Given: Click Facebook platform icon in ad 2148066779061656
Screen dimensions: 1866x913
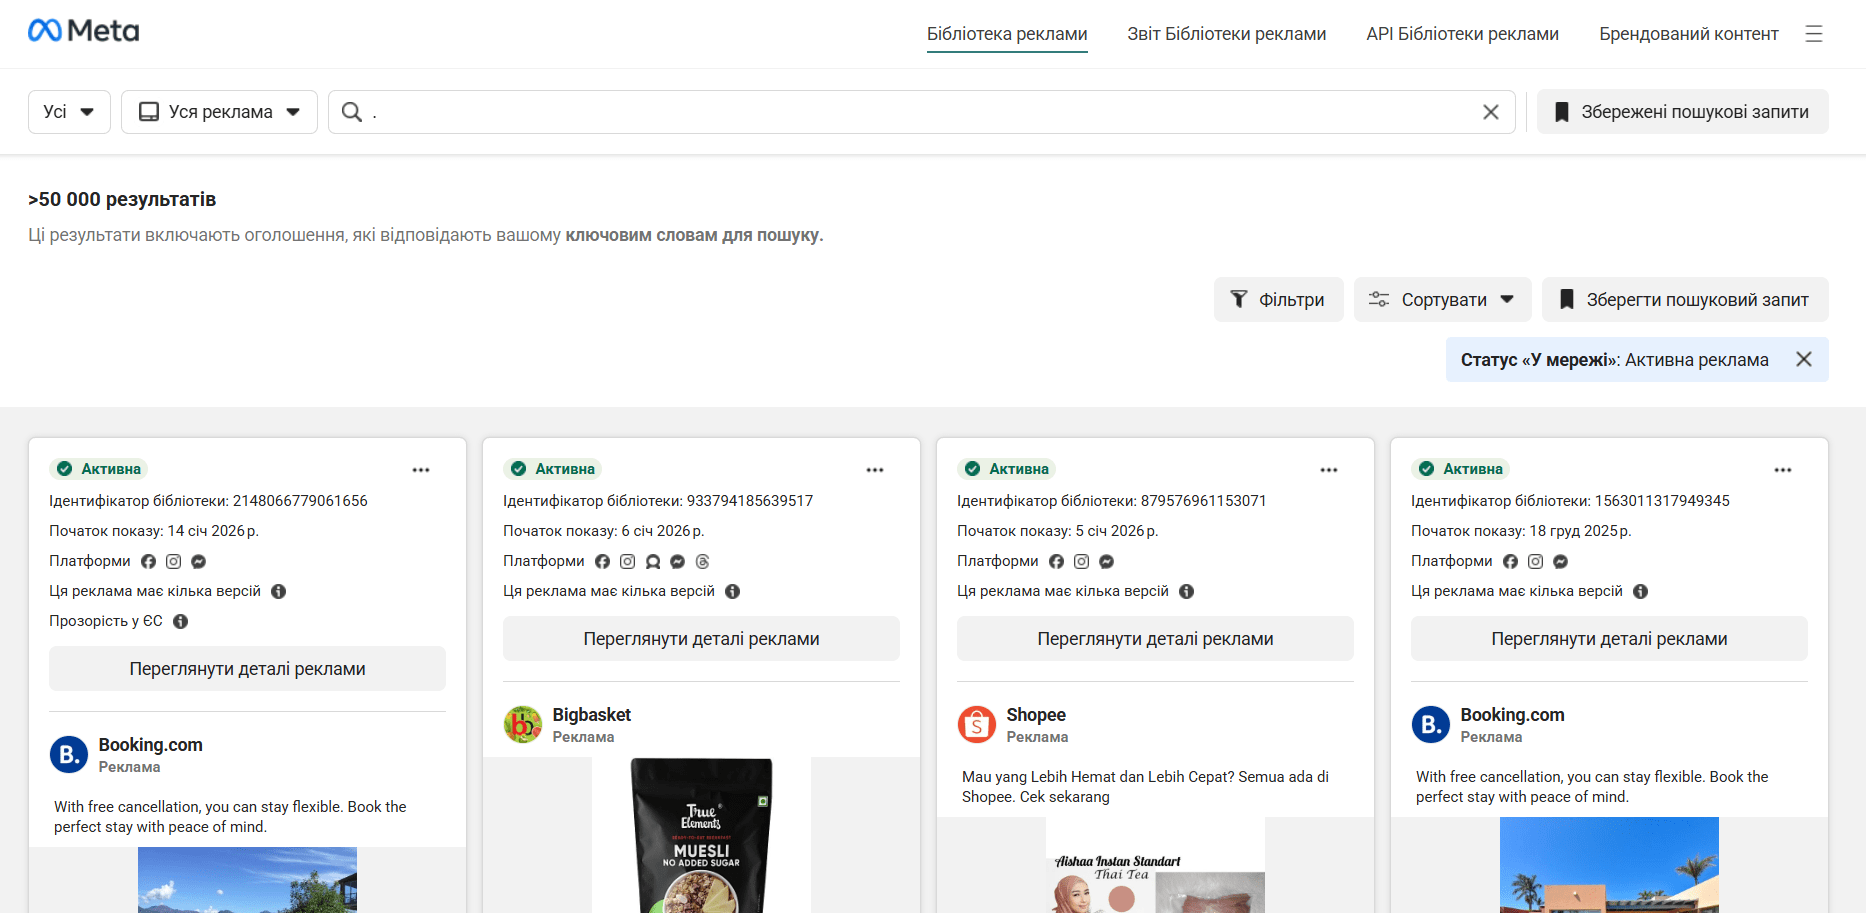Looking at the screenshot, I should click(x=149, y=562).
